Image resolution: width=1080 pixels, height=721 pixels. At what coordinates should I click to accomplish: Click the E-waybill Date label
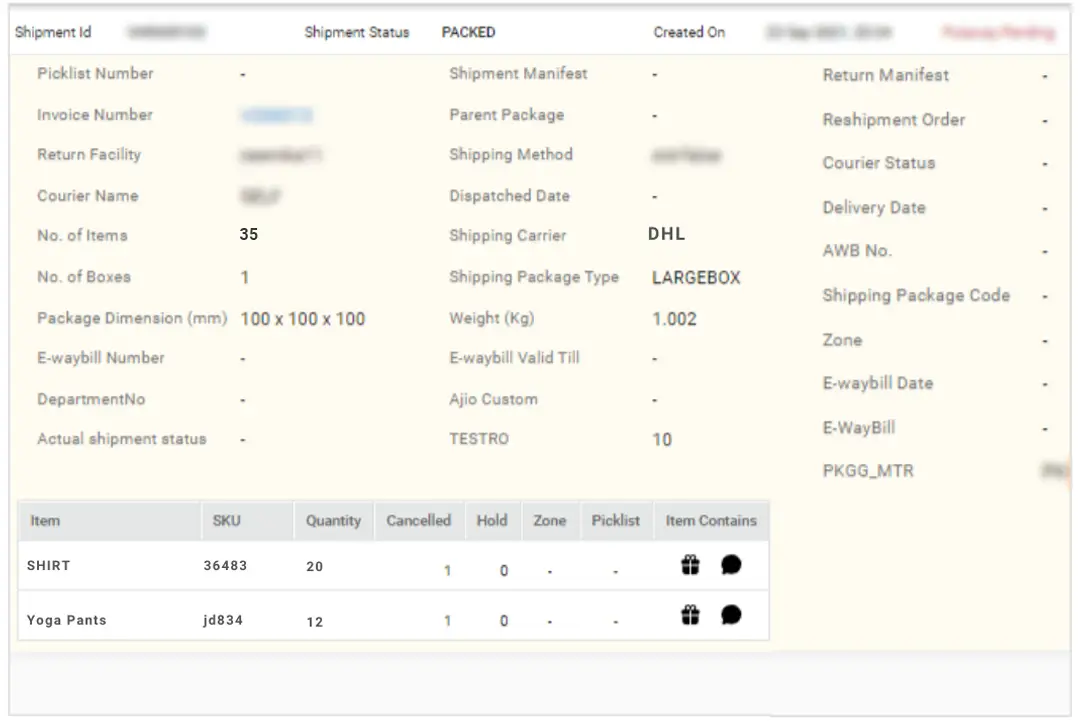click(x=878, y=384)
